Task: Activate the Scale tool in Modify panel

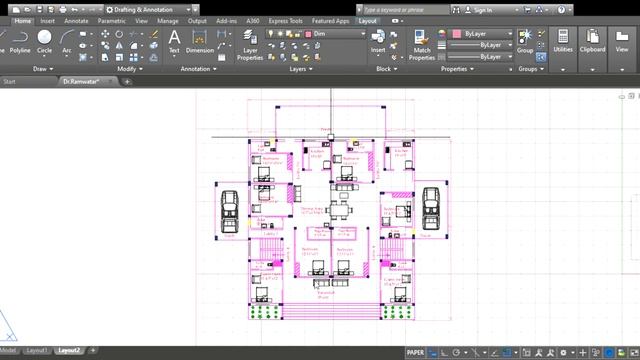Action: (119, 58)
